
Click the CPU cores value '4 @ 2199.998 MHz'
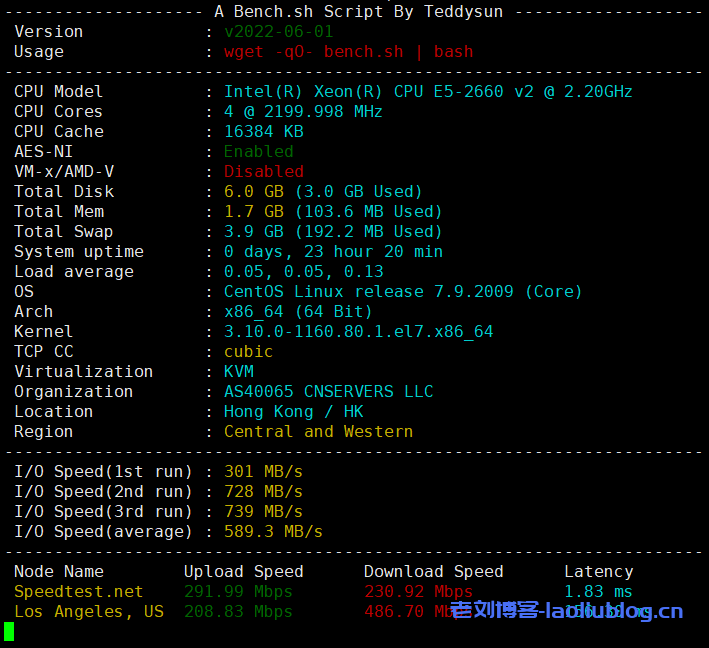[303, 111]
